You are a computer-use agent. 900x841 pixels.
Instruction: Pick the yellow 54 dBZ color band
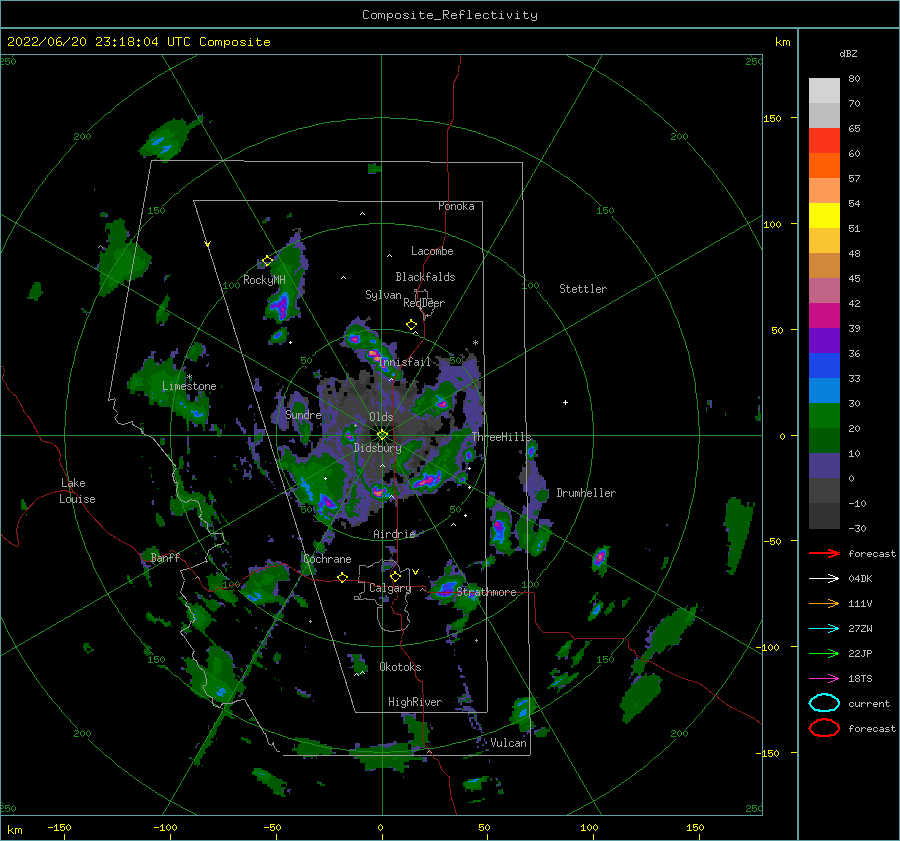(824, 216)
